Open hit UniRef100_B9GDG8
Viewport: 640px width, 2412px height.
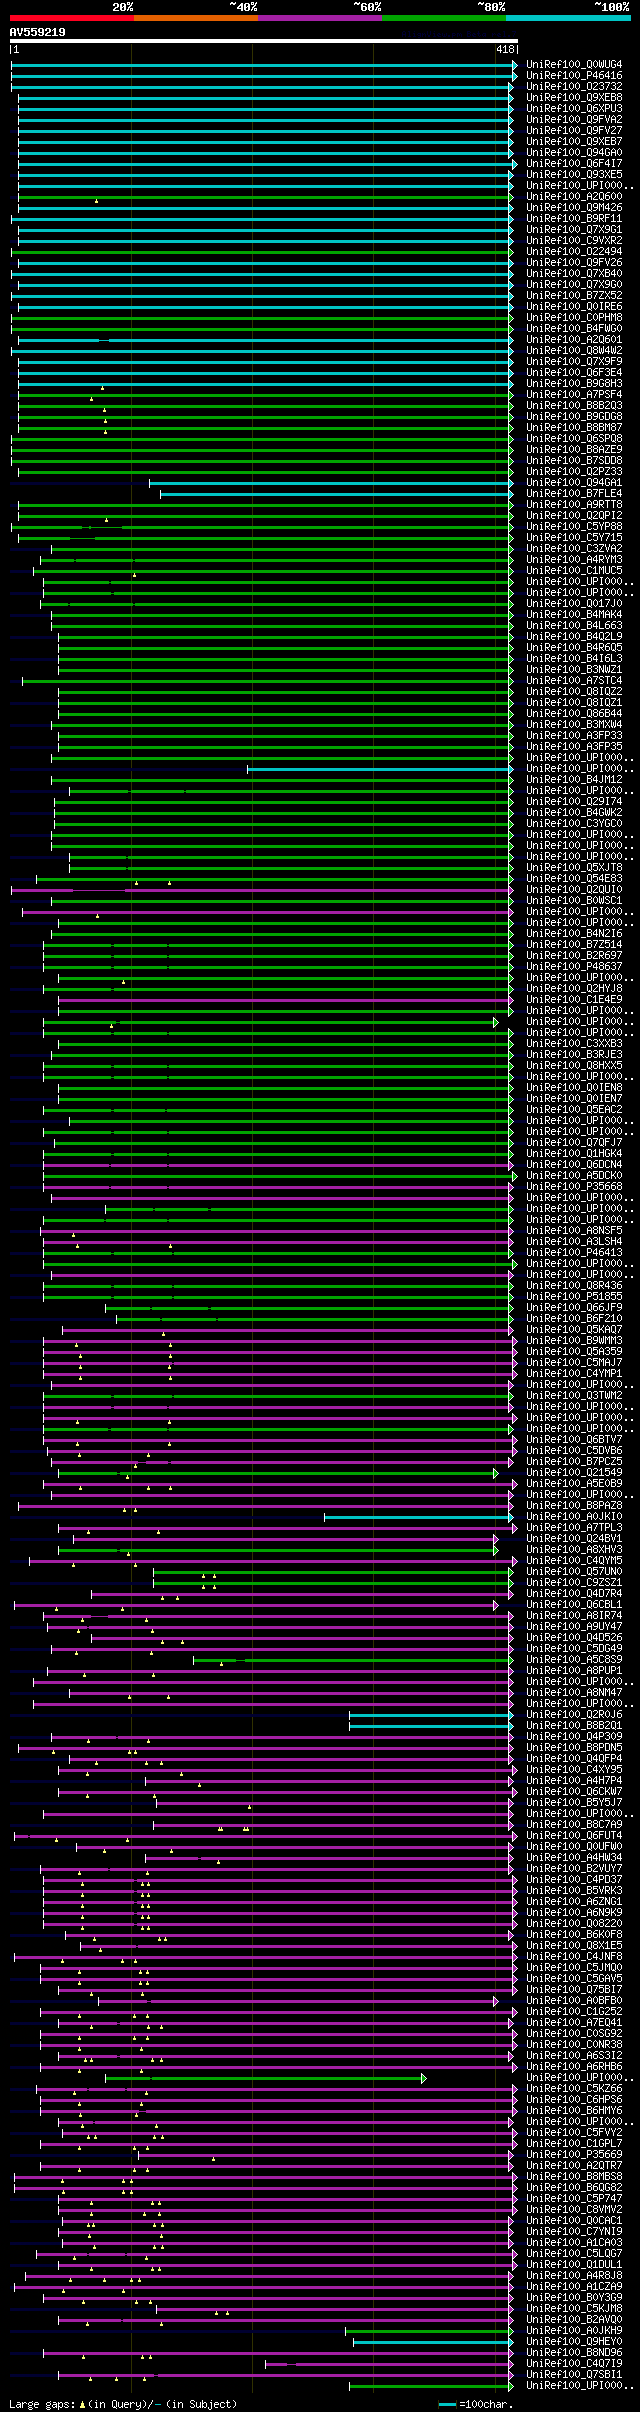pos(574,417)
